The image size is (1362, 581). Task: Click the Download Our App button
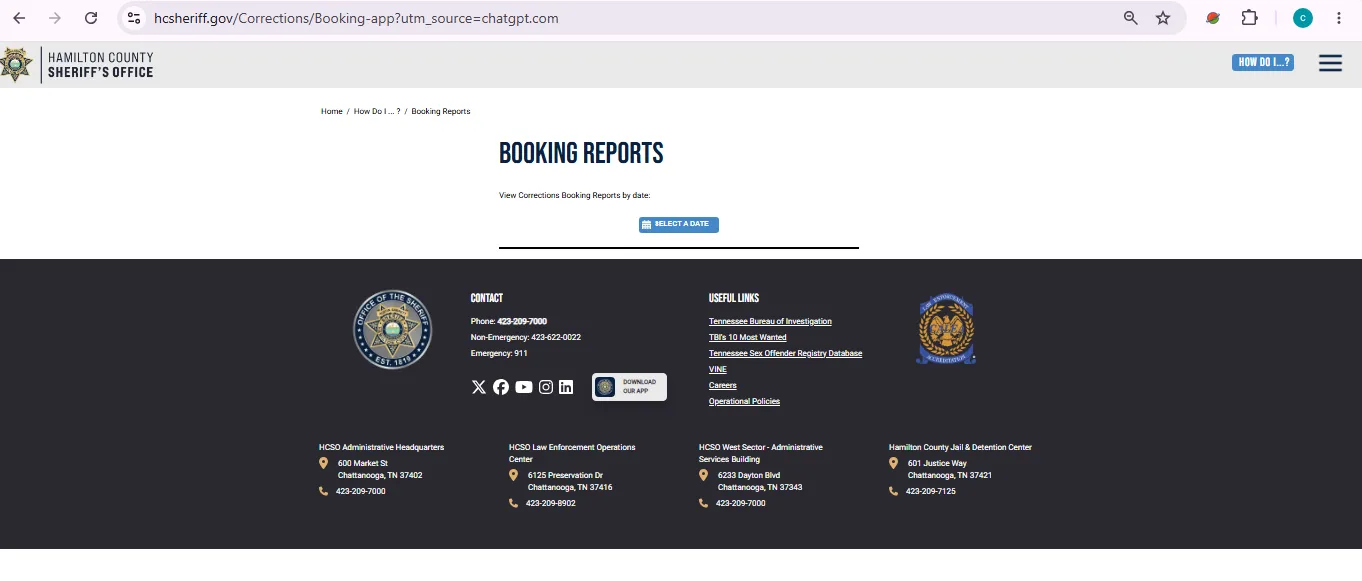click(x=629, y=387)
